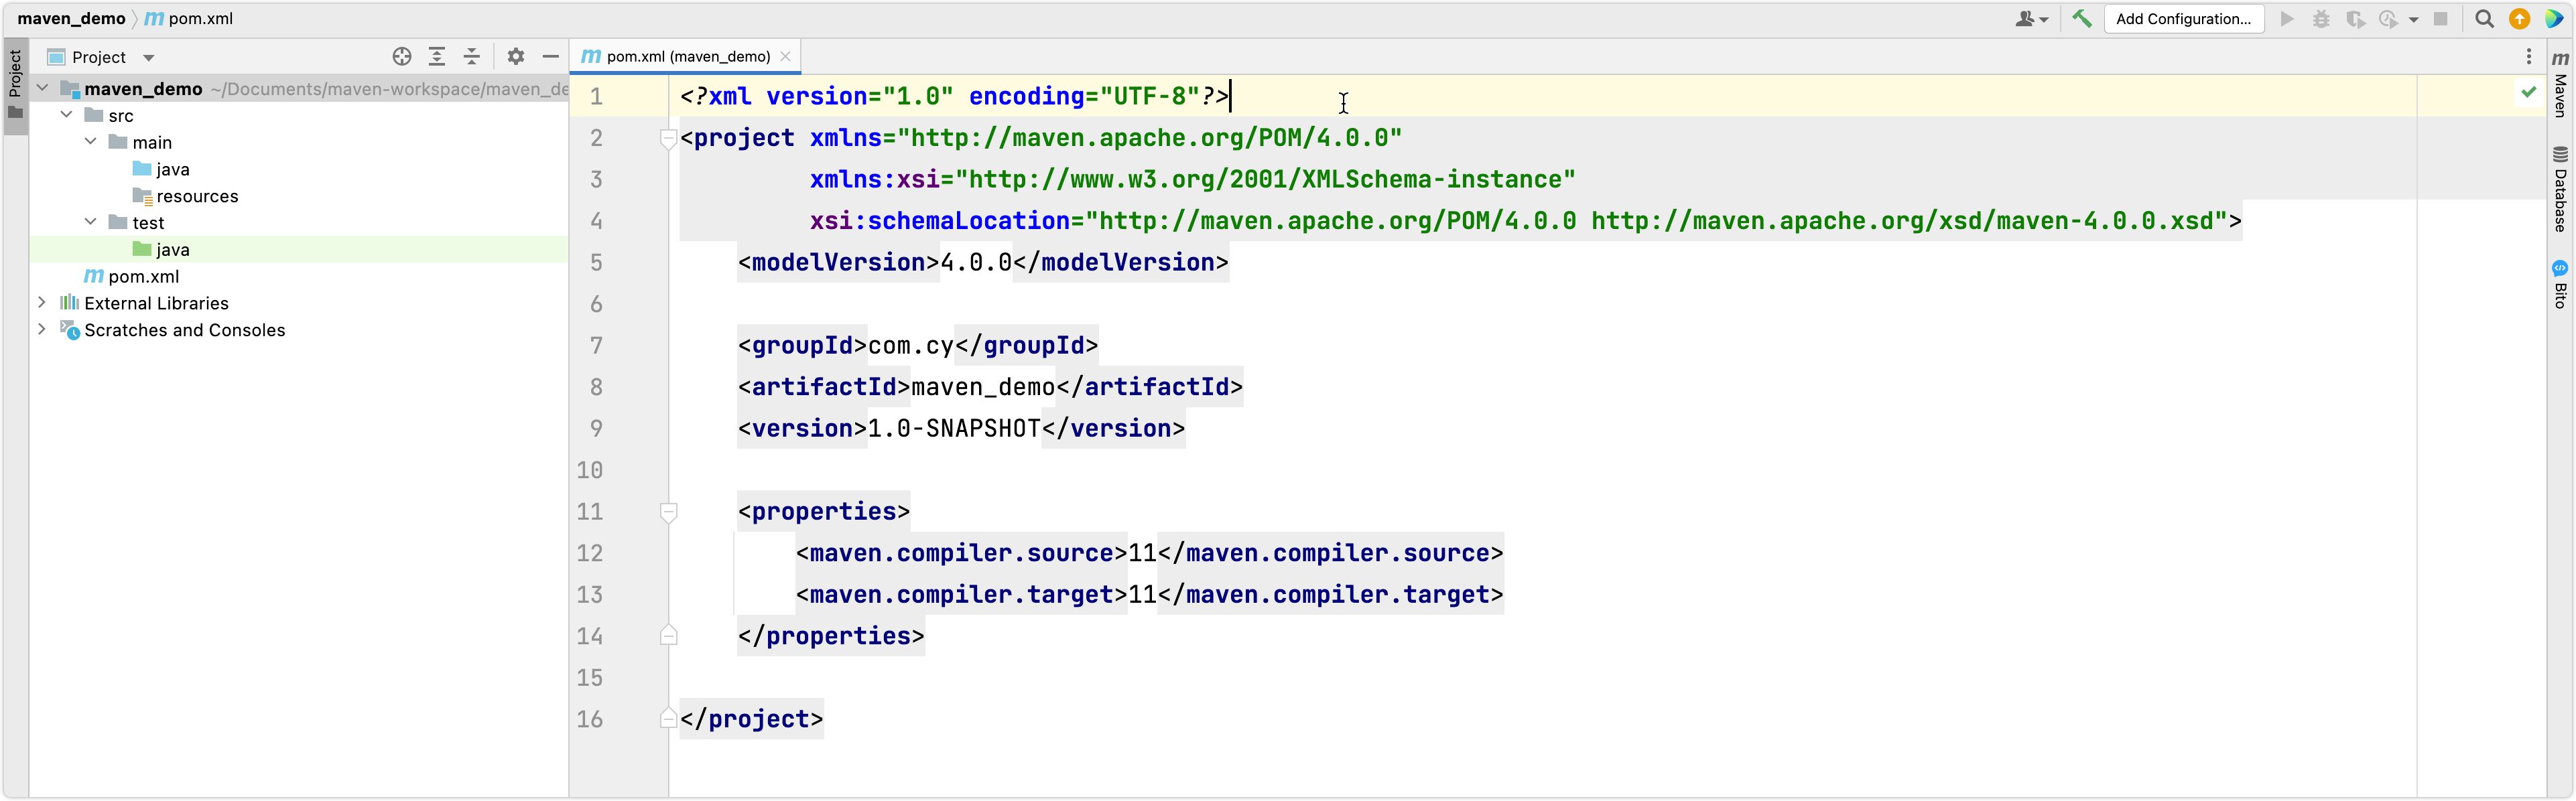Click the groupId value com.cy
Image resolution: width=2576 pixels, height=801 pixels.
(x=910, y=346)
